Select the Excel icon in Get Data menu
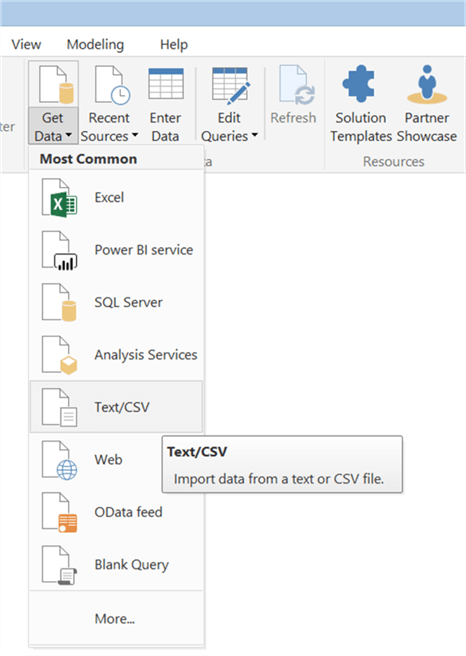The width and height of the screenshot is (466, 656). point(59,198)
